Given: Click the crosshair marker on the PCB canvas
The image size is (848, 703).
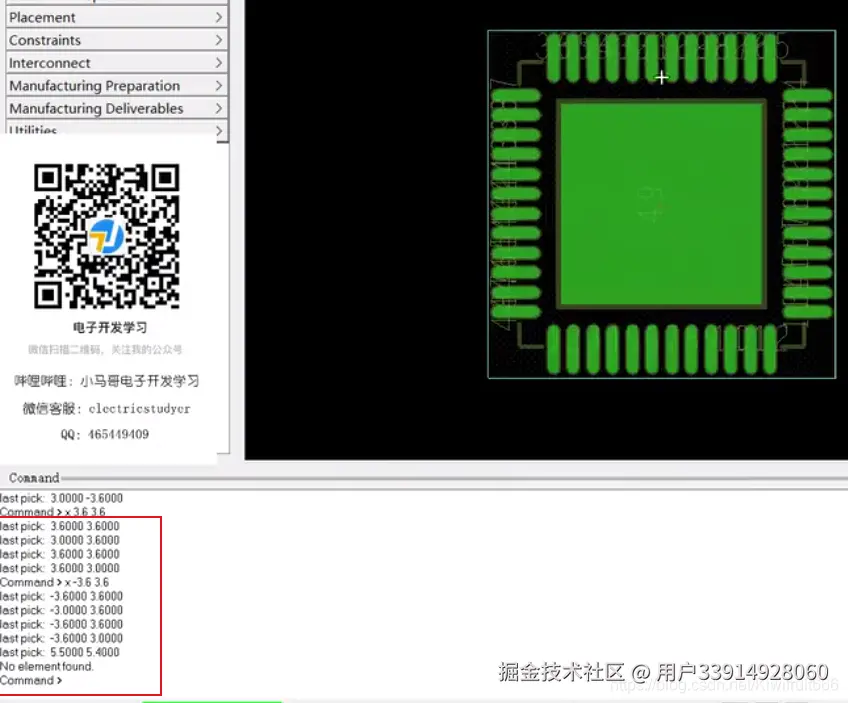Looking at the screenshot, I should point(662,77).
